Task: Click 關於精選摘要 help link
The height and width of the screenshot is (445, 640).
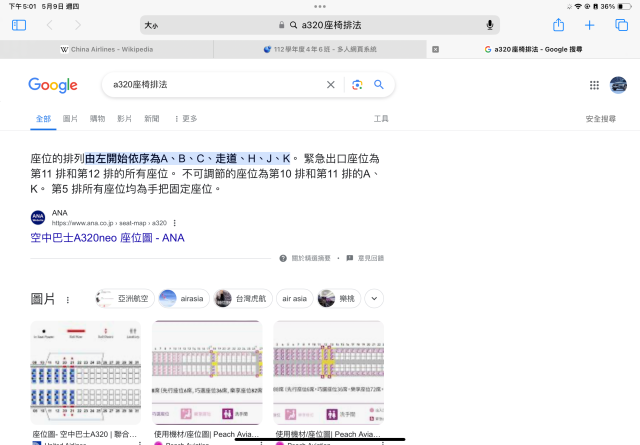Action: 305,258
